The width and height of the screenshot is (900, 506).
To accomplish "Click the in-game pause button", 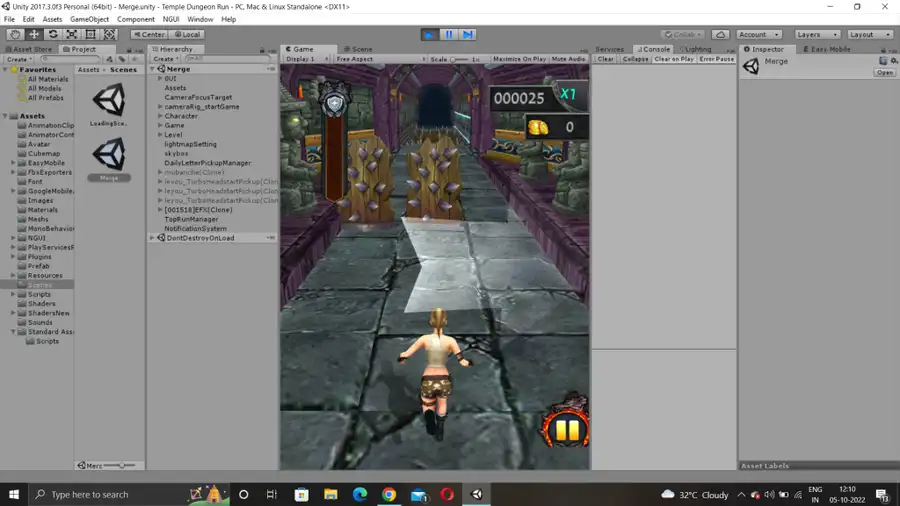I will coord(567,429).
